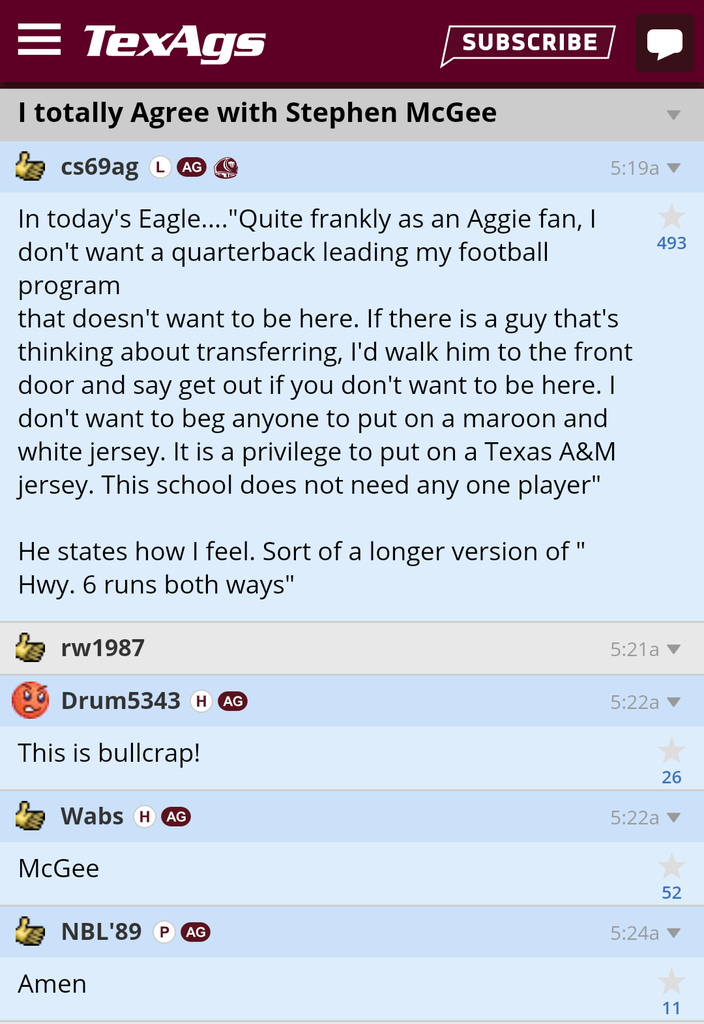Viewport: 704px width, 1024px height.
Task: Click rw1987's thumbs-up avatar icon
Action: pos(30,648)
